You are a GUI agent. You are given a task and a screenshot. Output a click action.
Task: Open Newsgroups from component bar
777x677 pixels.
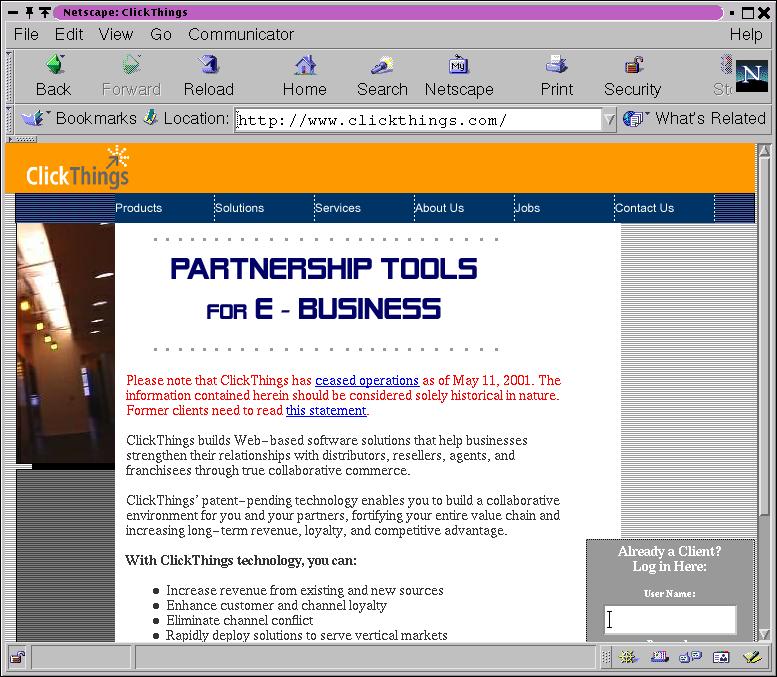click(x=690, y=657)
